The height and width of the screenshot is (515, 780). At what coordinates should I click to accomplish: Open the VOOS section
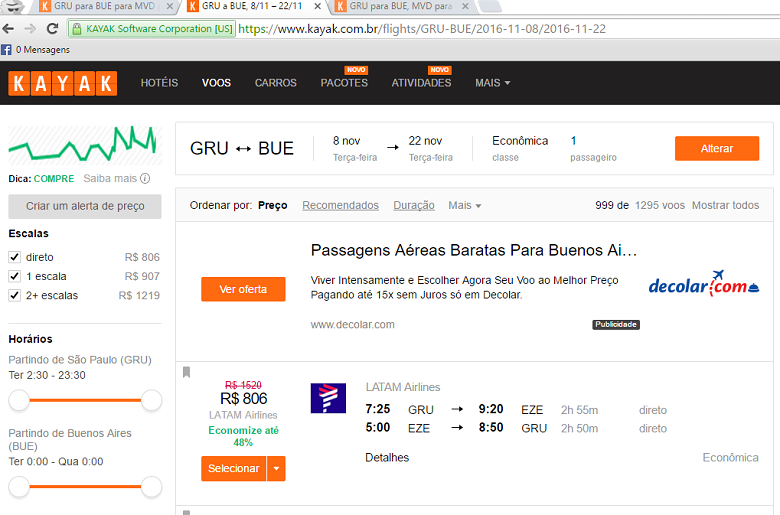[216, 83]
